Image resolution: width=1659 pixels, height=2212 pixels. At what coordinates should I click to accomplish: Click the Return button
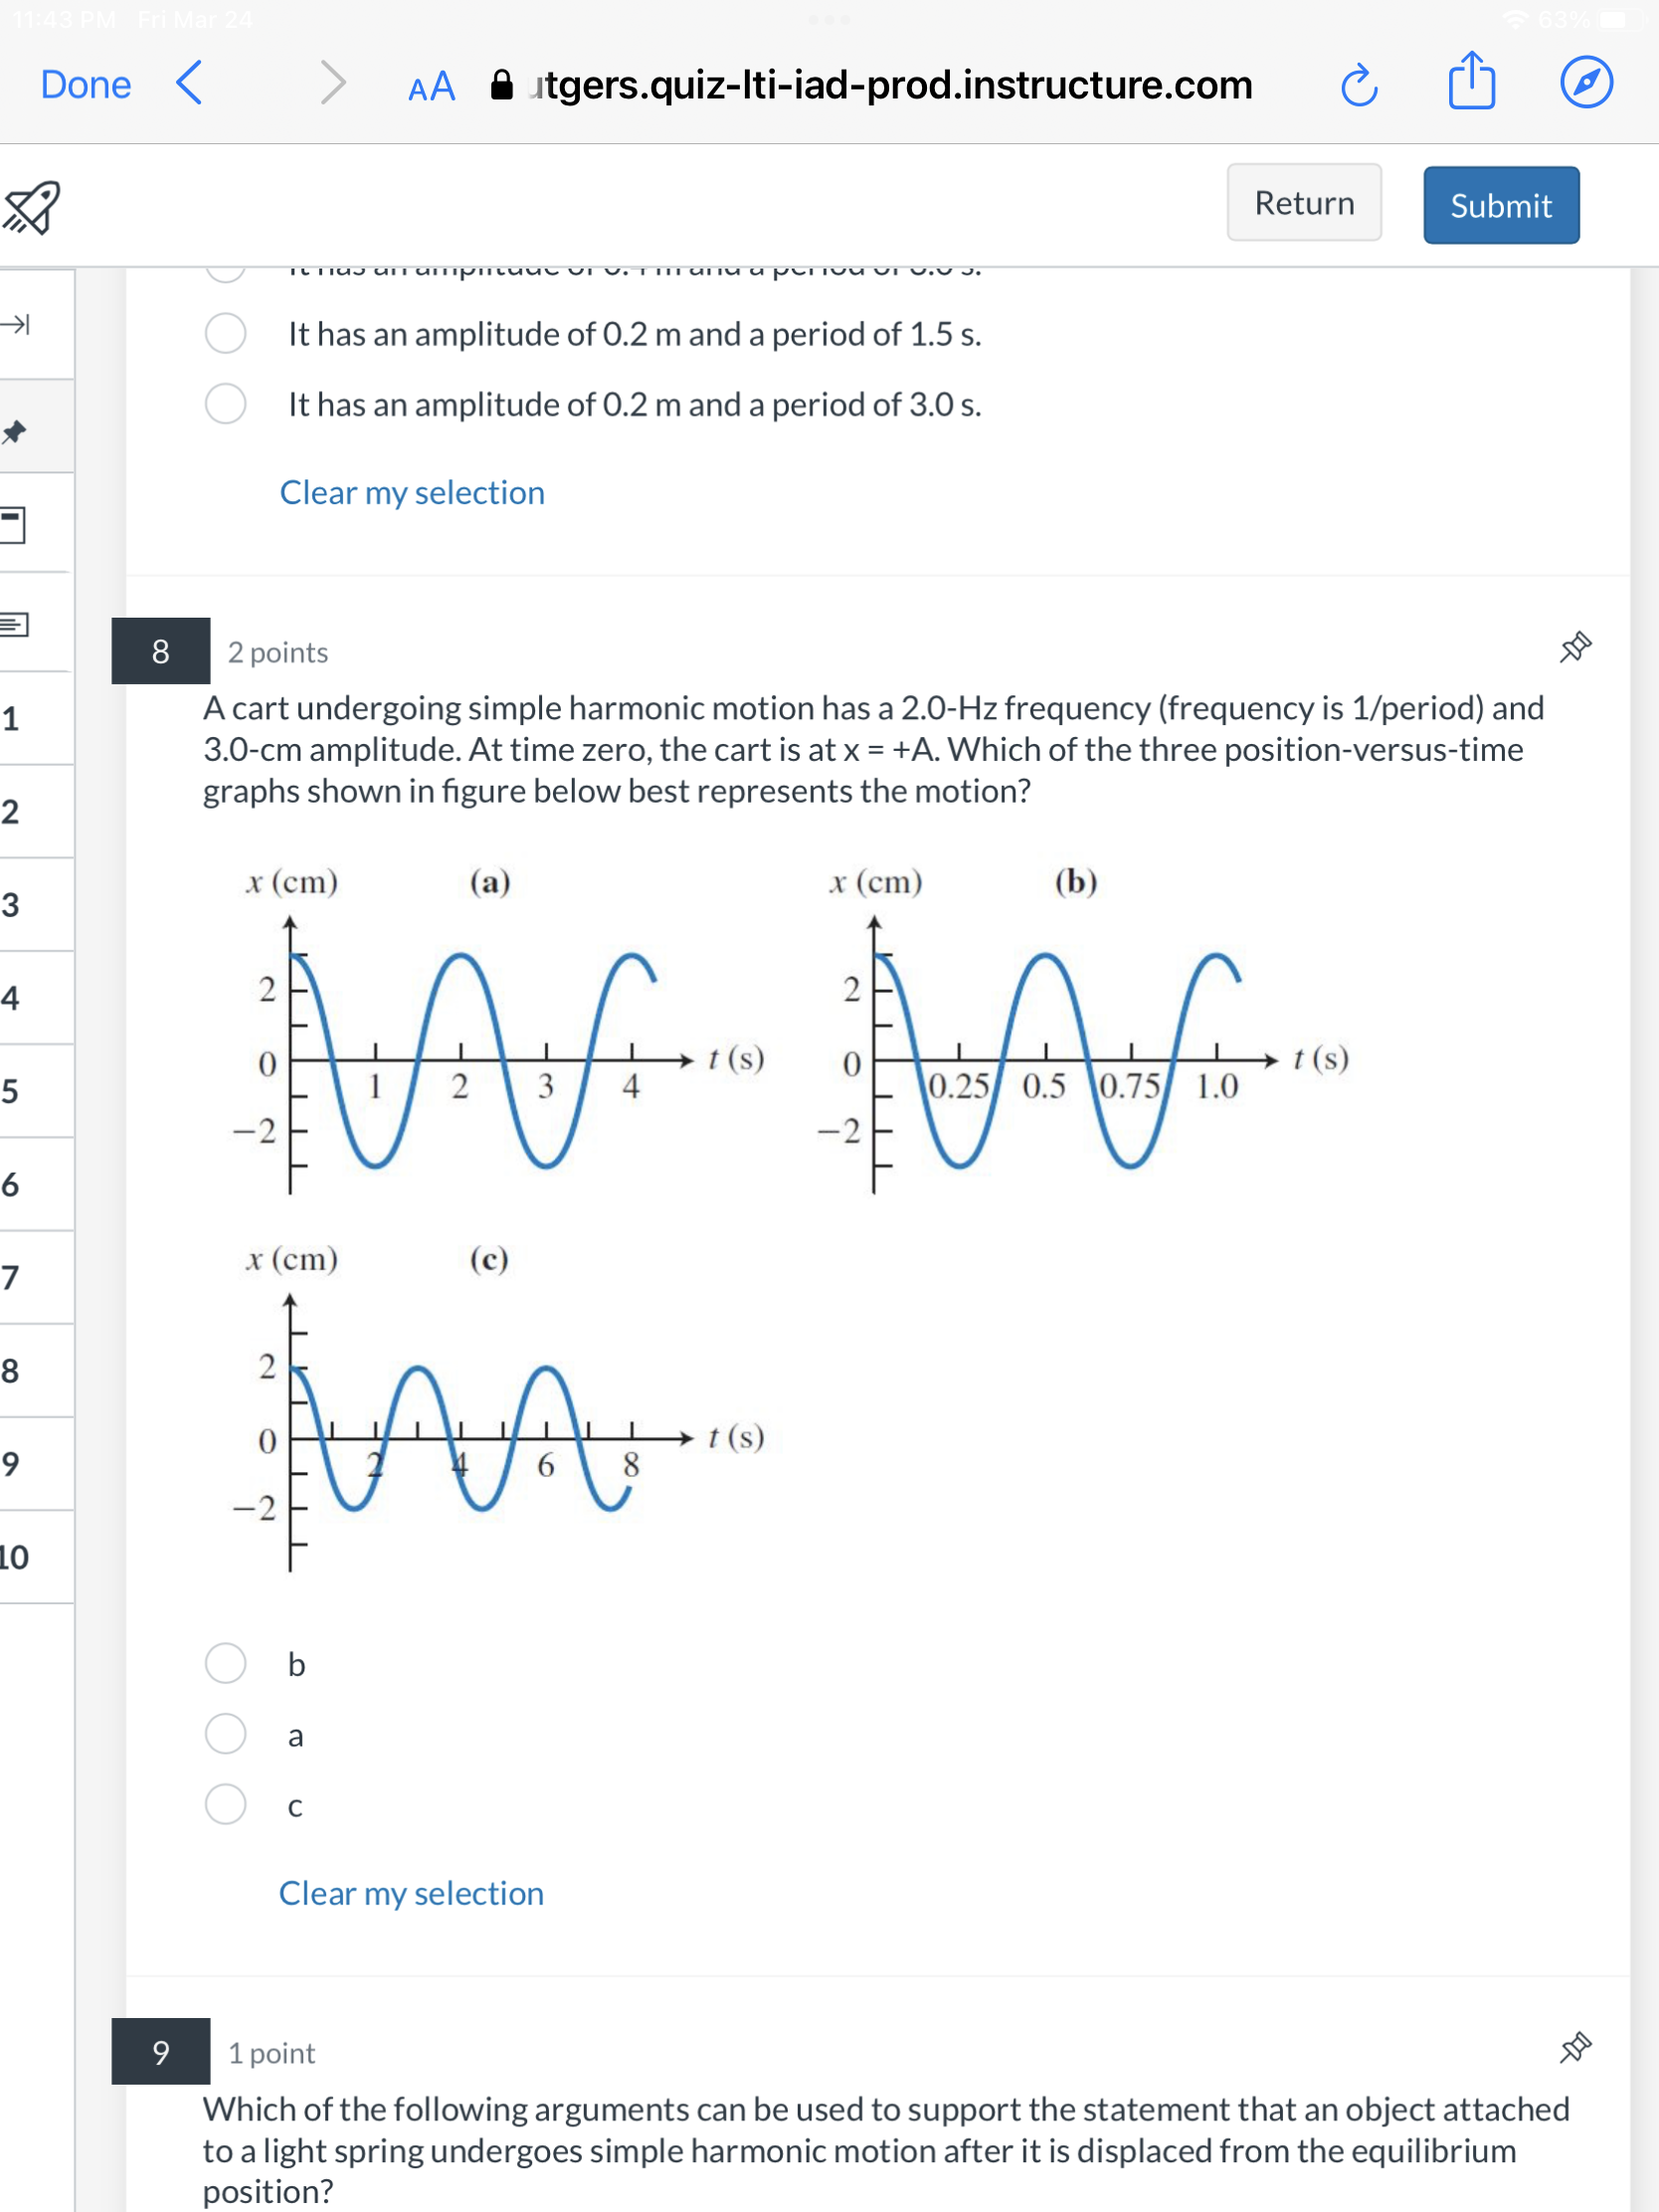(x=1303, y=203)
